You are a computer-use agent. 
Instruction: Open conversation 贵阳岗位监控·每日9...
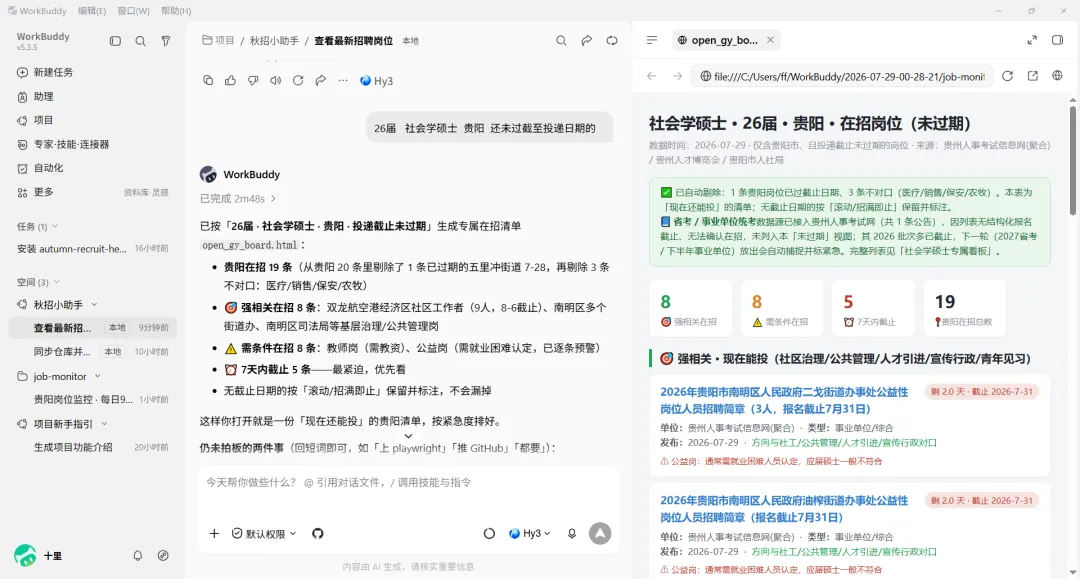click(x=92, y=399)
